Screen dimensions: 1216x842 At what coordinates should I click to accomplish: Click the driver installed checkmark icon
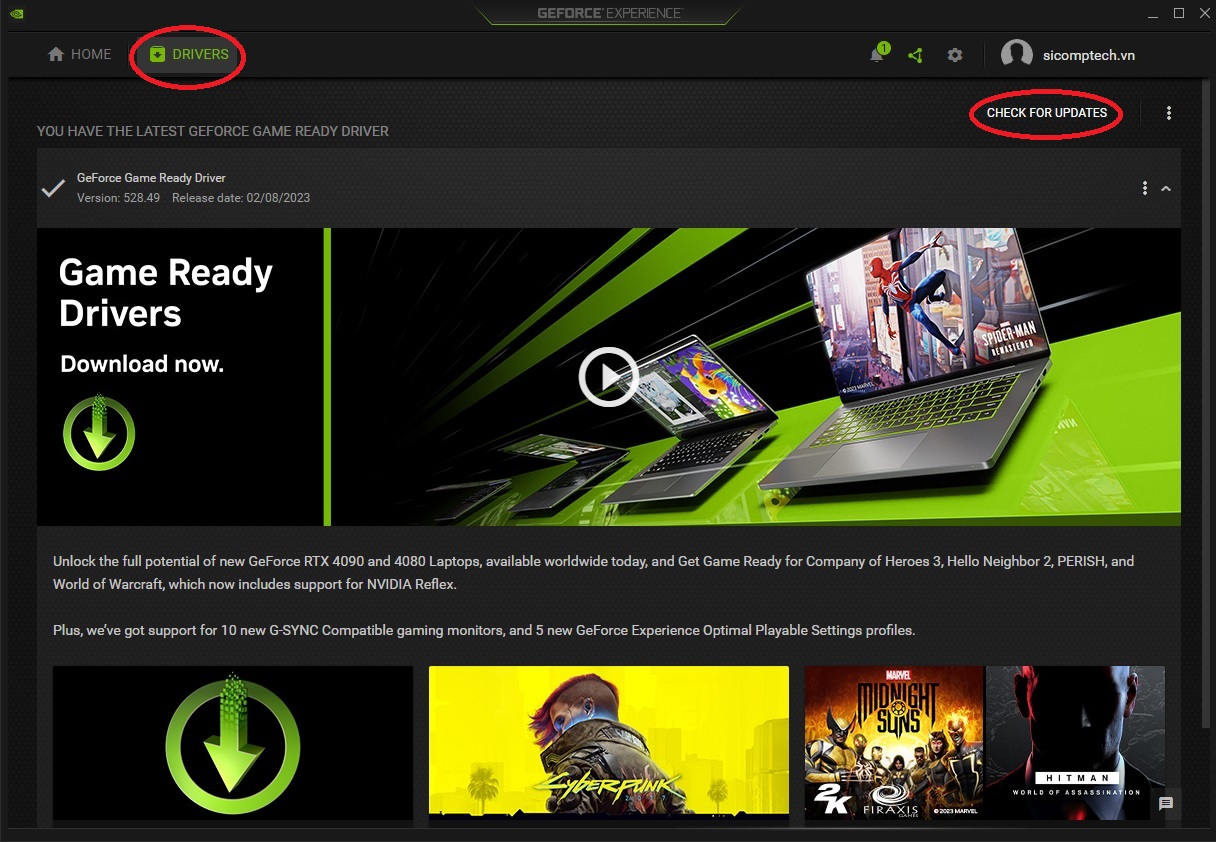53,188
